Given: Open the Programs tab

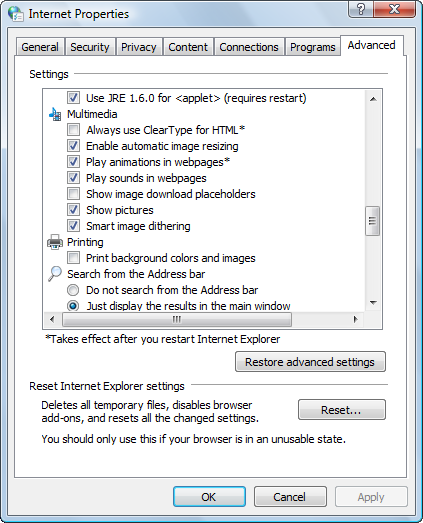Looking at the screenshot, I should (x=313, y=47).
